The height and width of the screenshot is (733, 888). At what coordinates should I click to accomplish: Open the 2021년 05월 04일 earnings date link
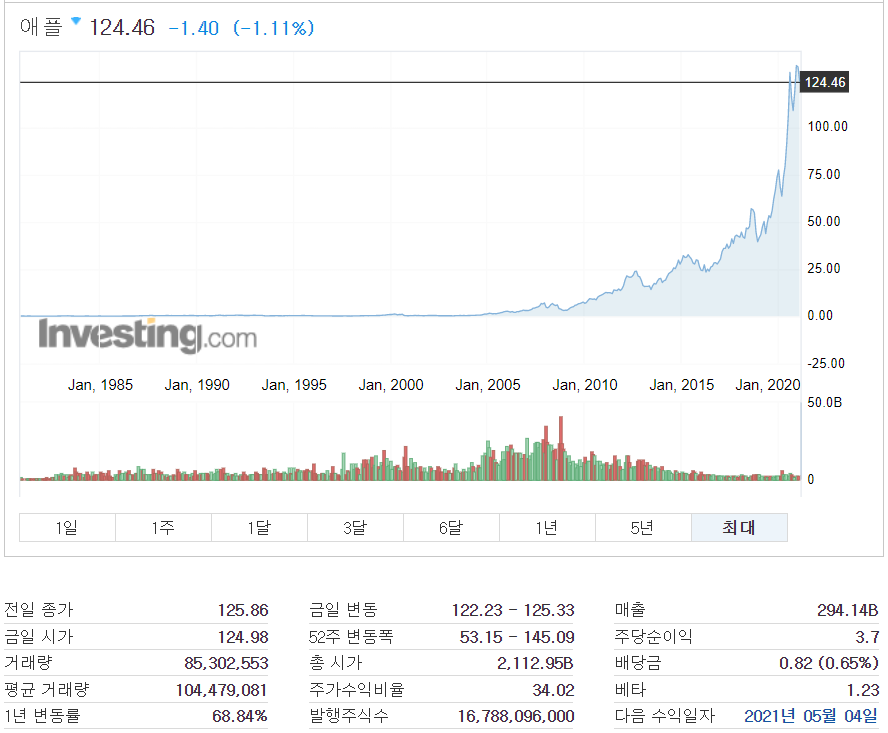click(810, 716)
